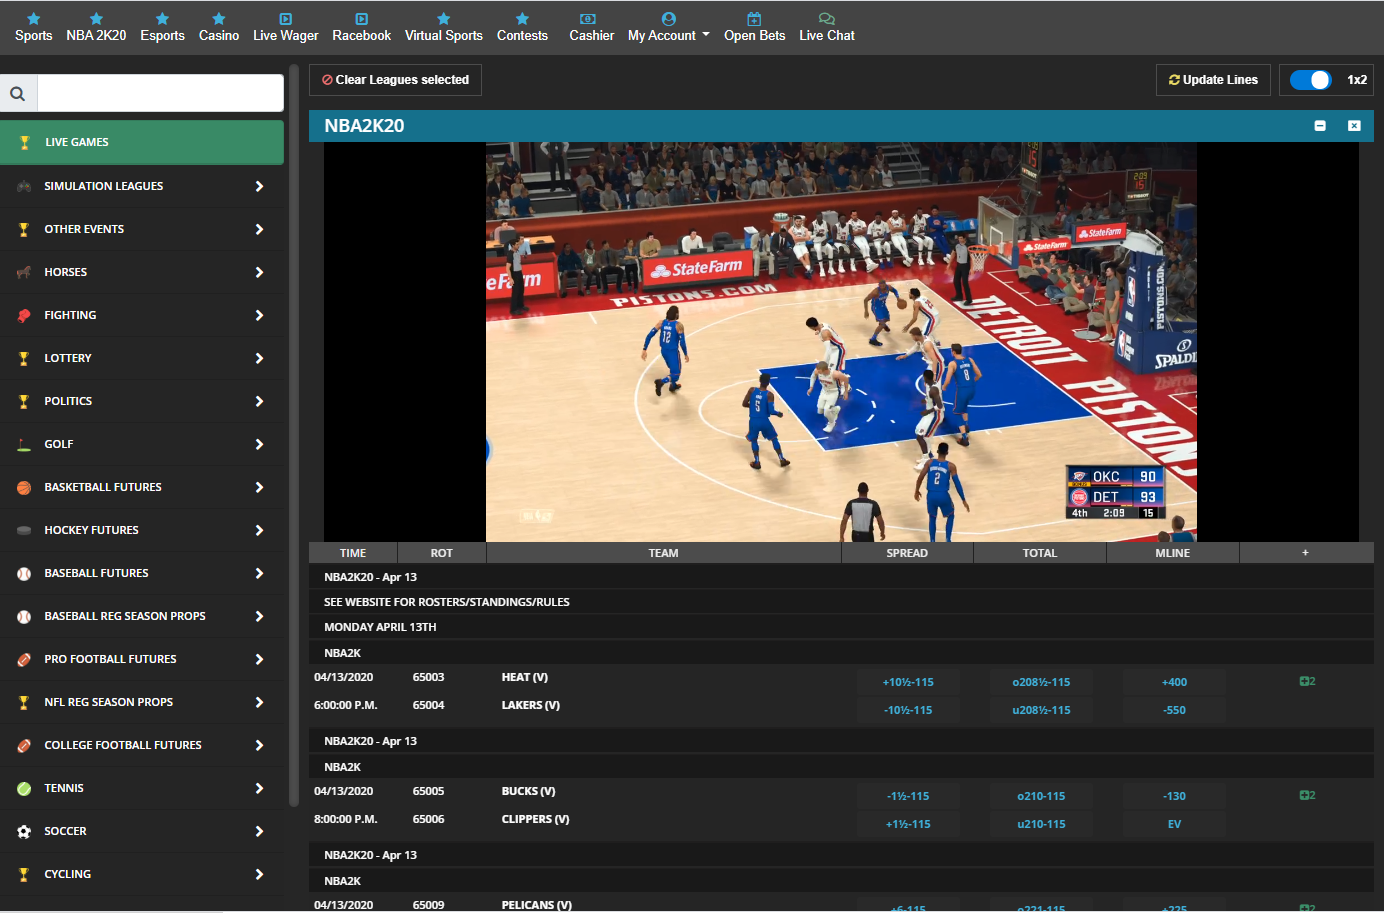This screenshot has height=913, width=1384.
Task: Bet Clippers moneyline EV
Action: (1174, 824)
